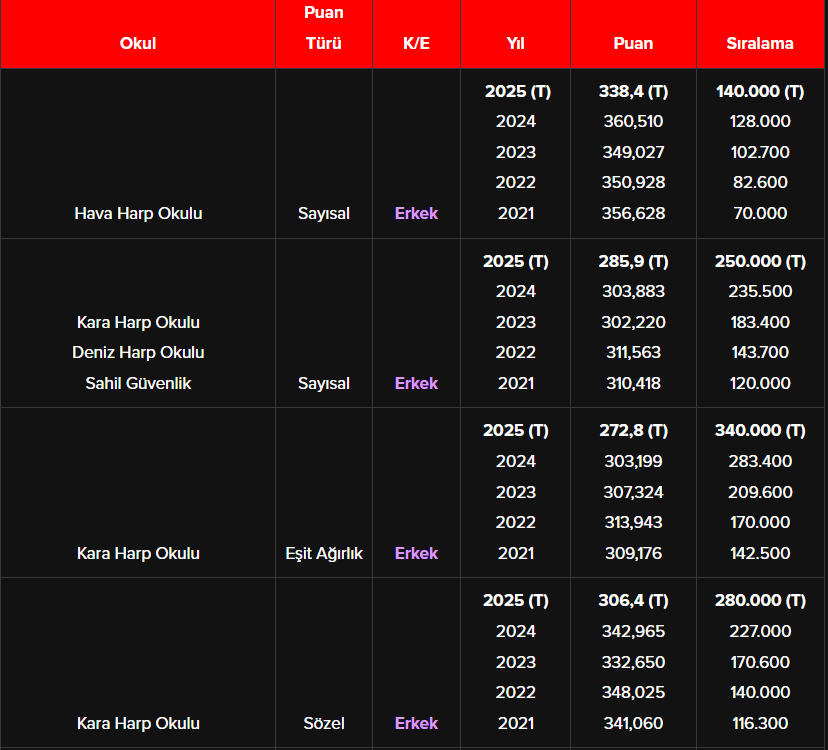Click the 143.700 ranking value
The width and height of the screenshot is (828, 750).
tap(760, 352)
